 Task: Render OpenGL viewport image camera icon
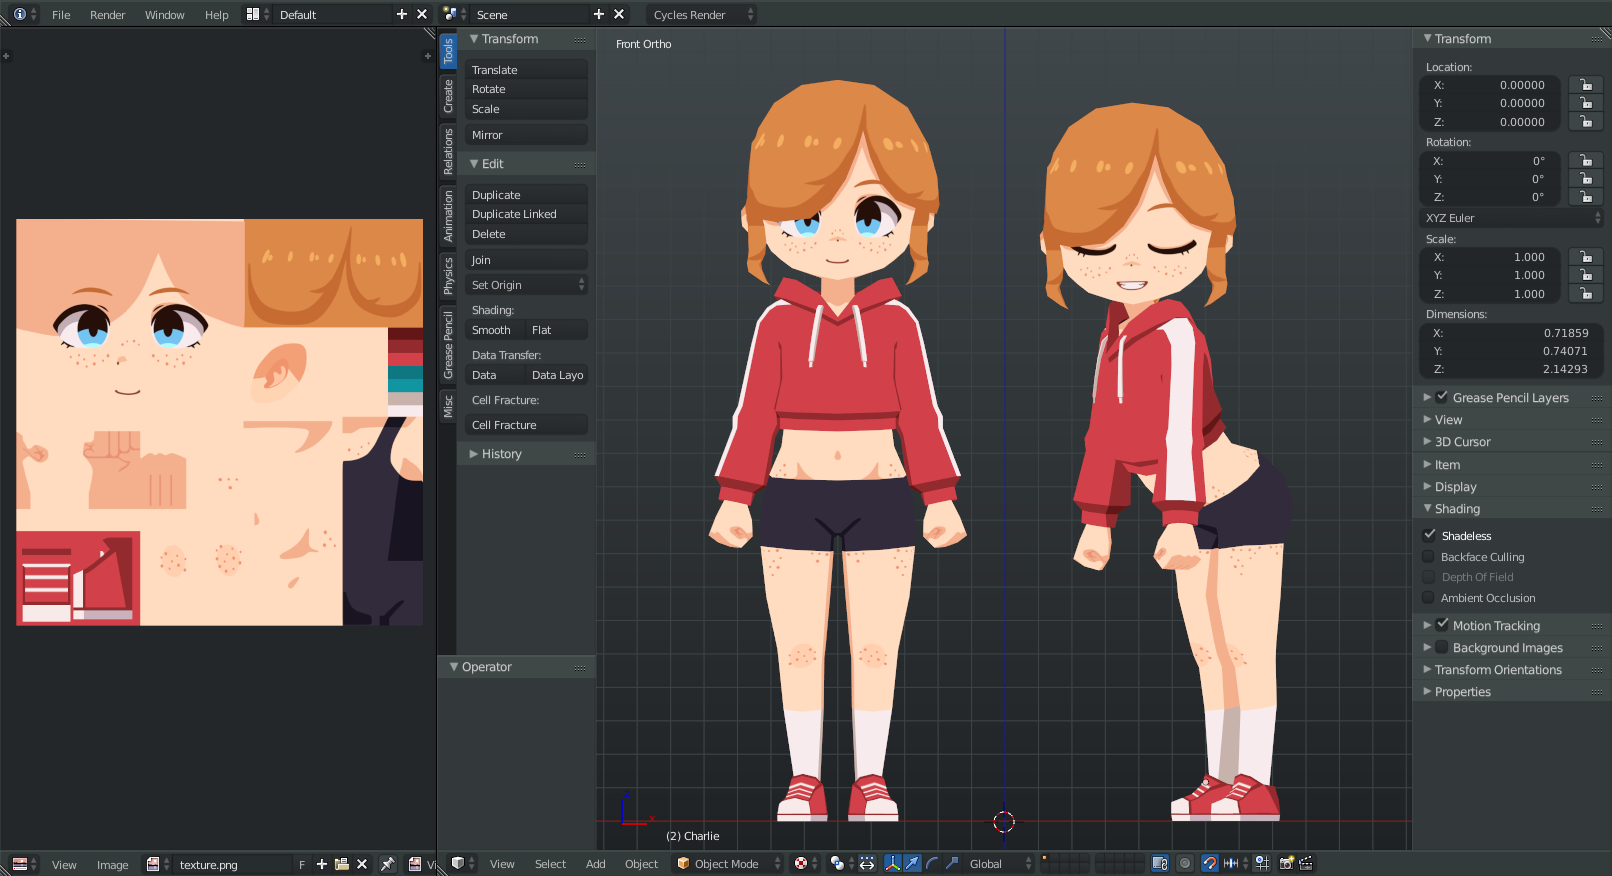tap(1286, 863)
